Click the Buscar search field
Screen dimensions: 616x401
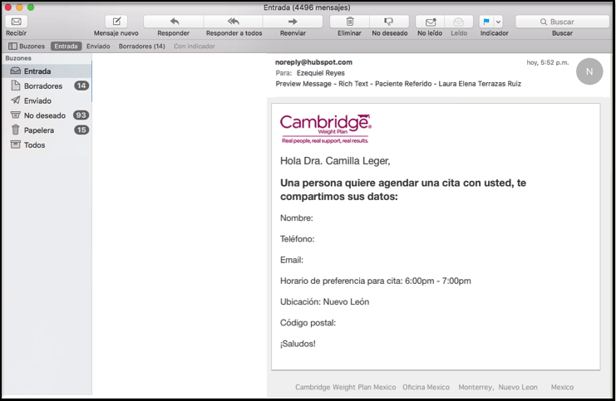(x=562, y=22)
